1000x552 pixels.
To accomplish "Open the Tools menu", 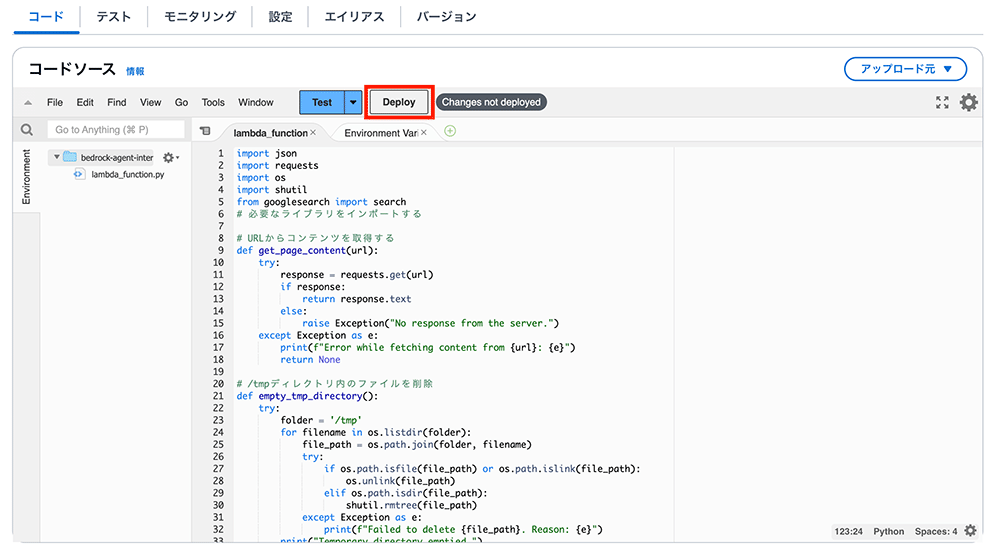I will pos(213,102).
